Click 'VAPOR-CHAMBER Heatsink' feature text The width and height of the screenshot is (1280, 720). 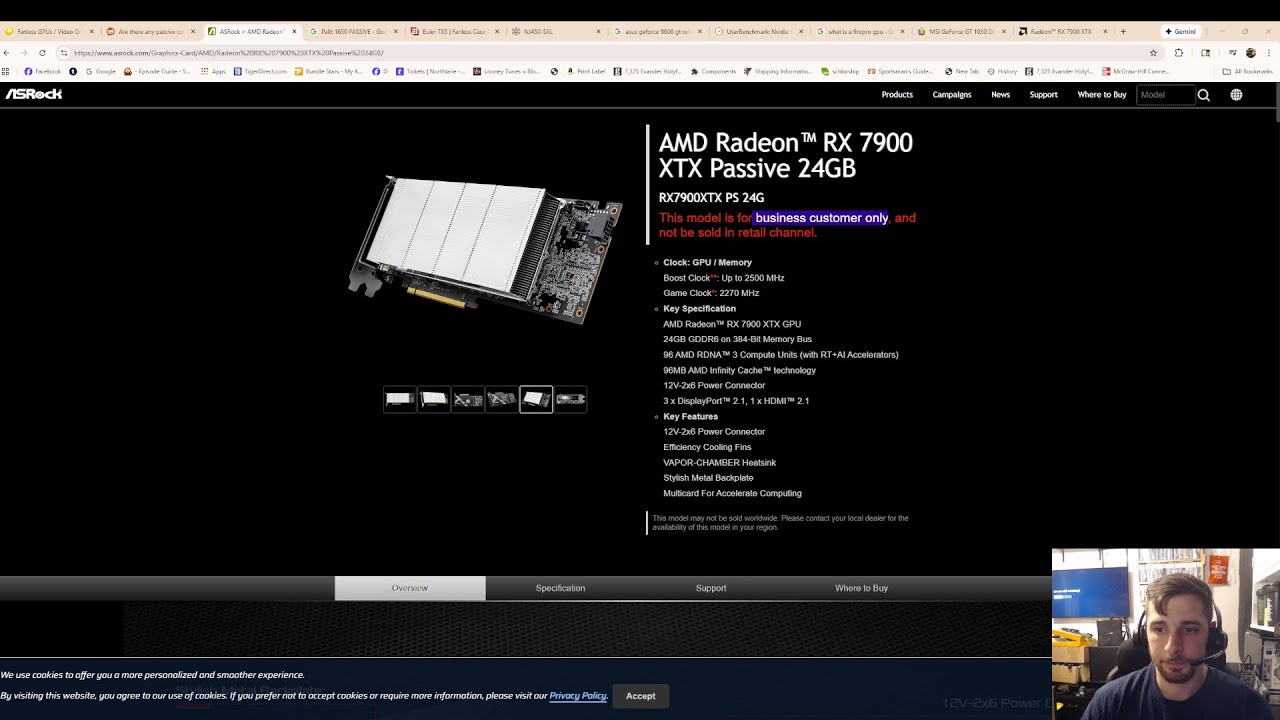719,462
